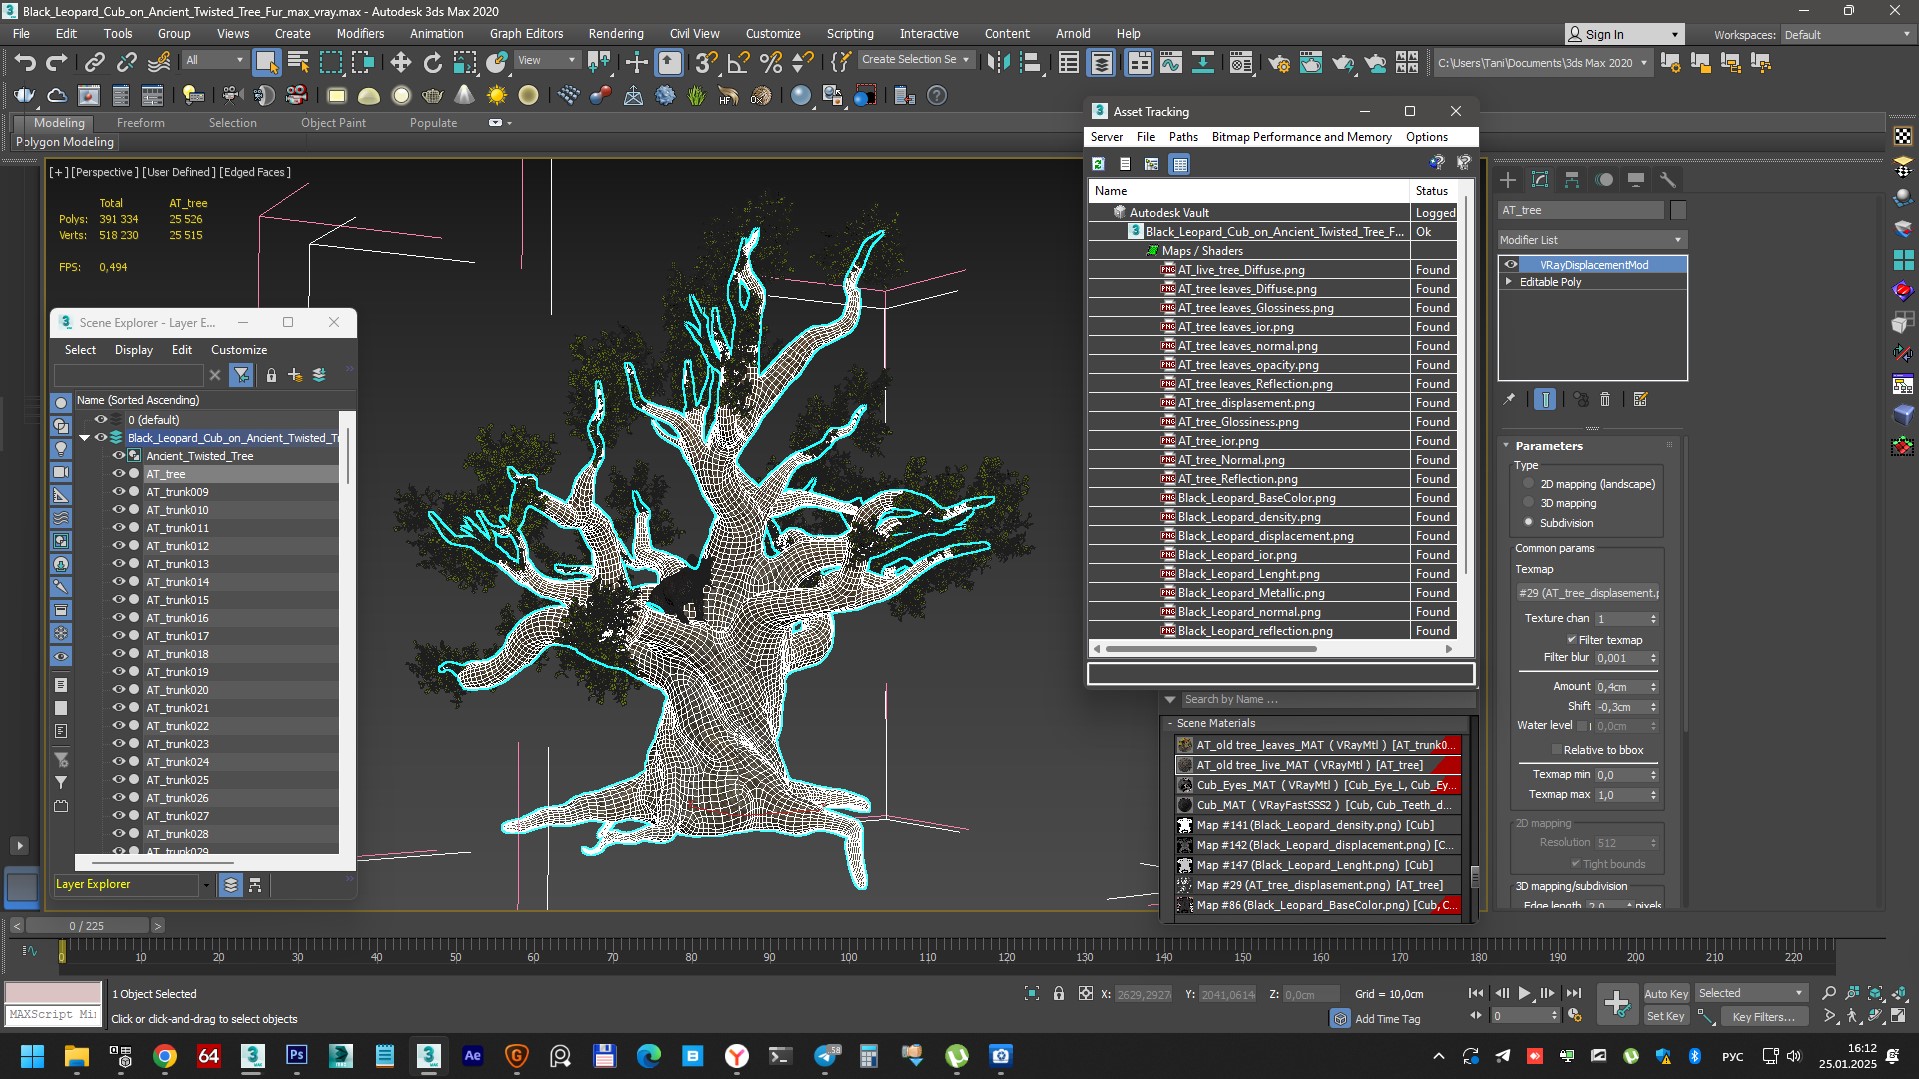This screenshot has width=1919, height=1079.
Task: Click the lock icon in Scene Explorer
Action: [x=271, y=375]
